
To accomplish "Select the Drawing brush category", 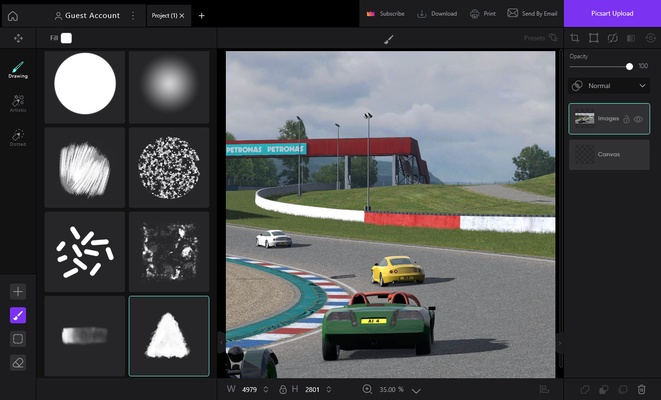I will pos(18,69).
